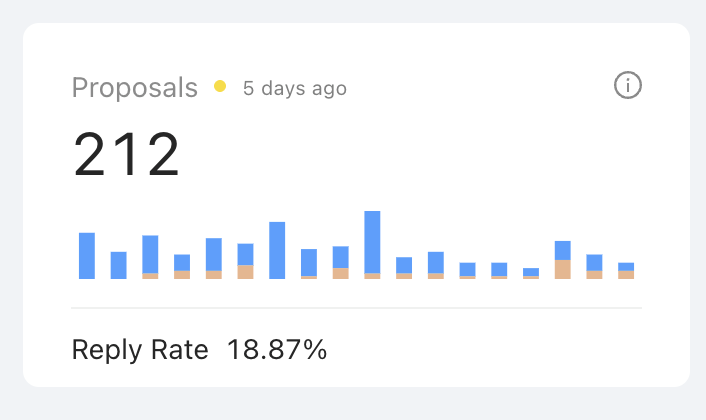Click the second bar from the left

[118, 265]
